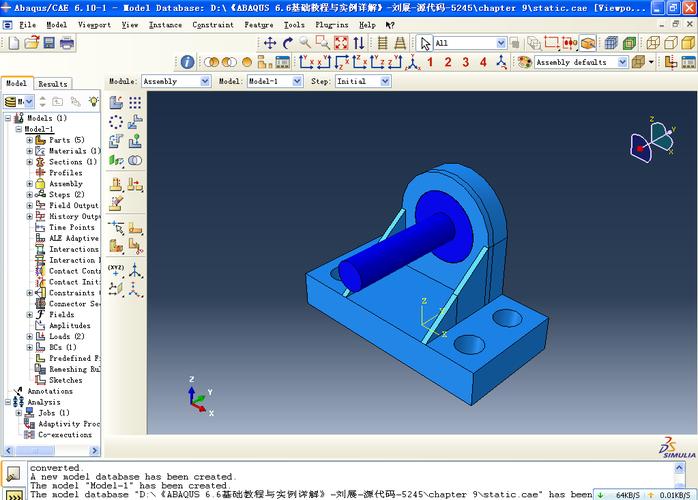The image size is (698, 500).
Task: Open the Module dropdown showing Assembly
Action: click(x=176, y=81)
